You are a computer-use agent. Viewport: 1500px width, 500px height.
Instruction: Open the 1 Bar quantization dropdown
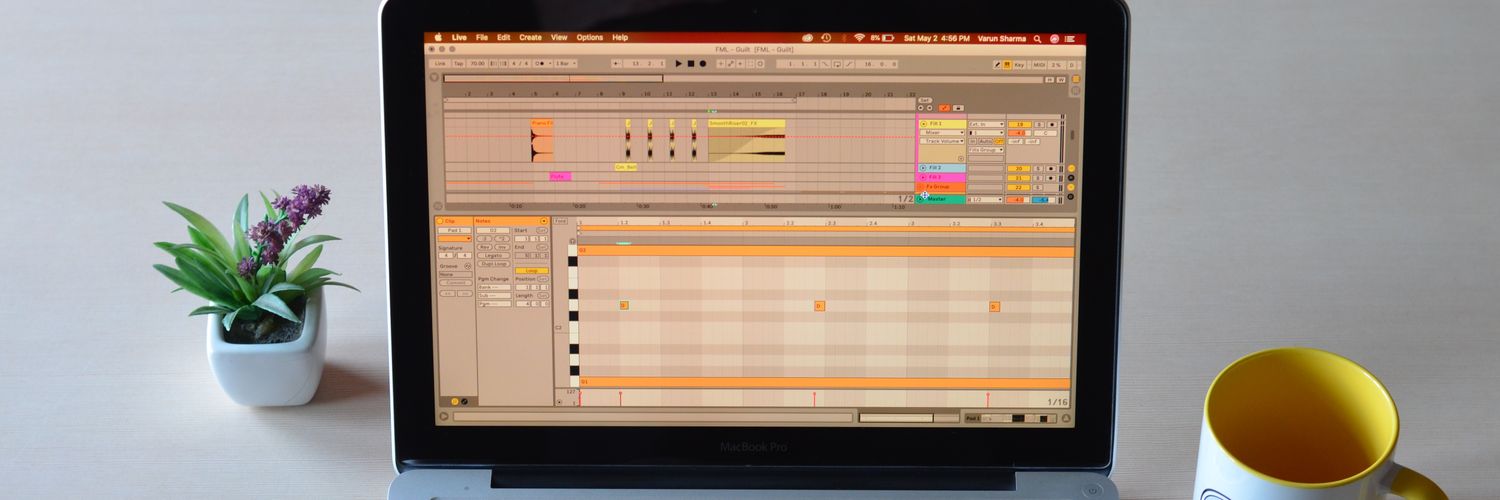pyautogui.click(x=566, y=63)
